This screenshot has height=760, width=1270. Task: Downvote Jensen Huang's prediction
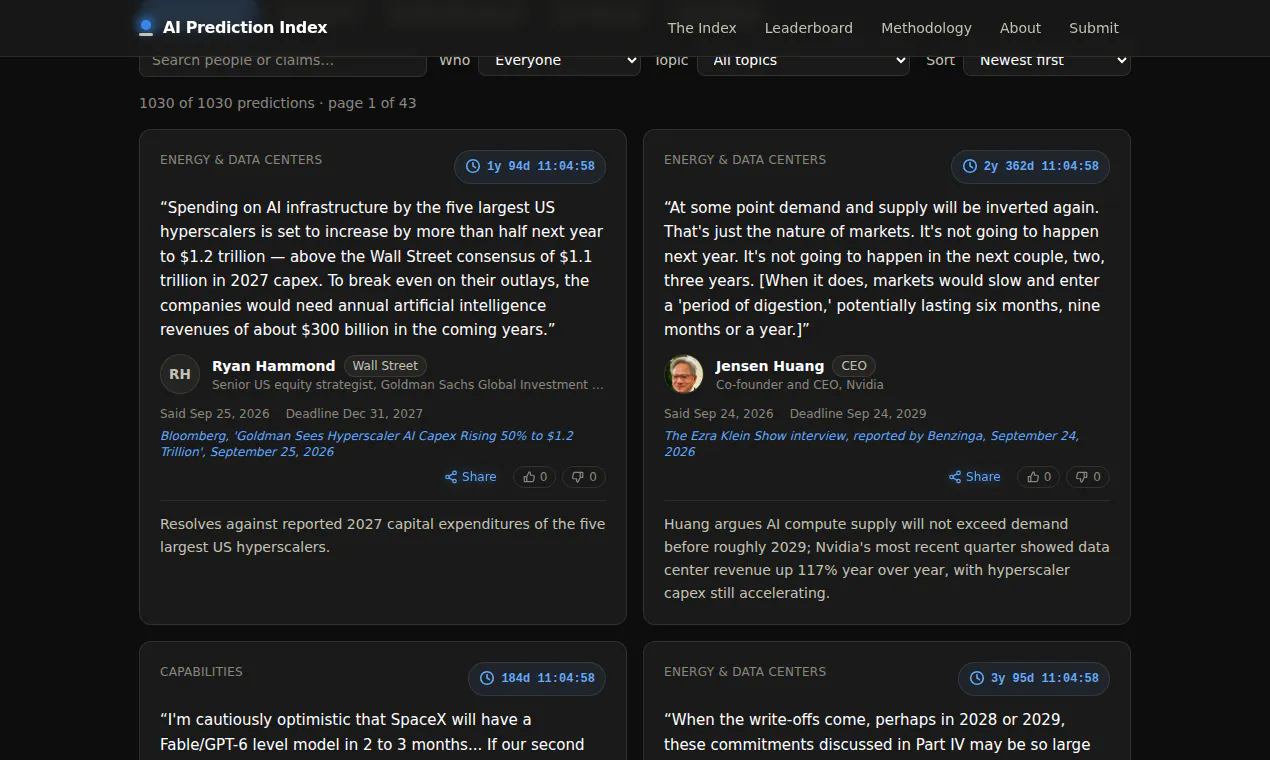click(x=1088, y=477)
